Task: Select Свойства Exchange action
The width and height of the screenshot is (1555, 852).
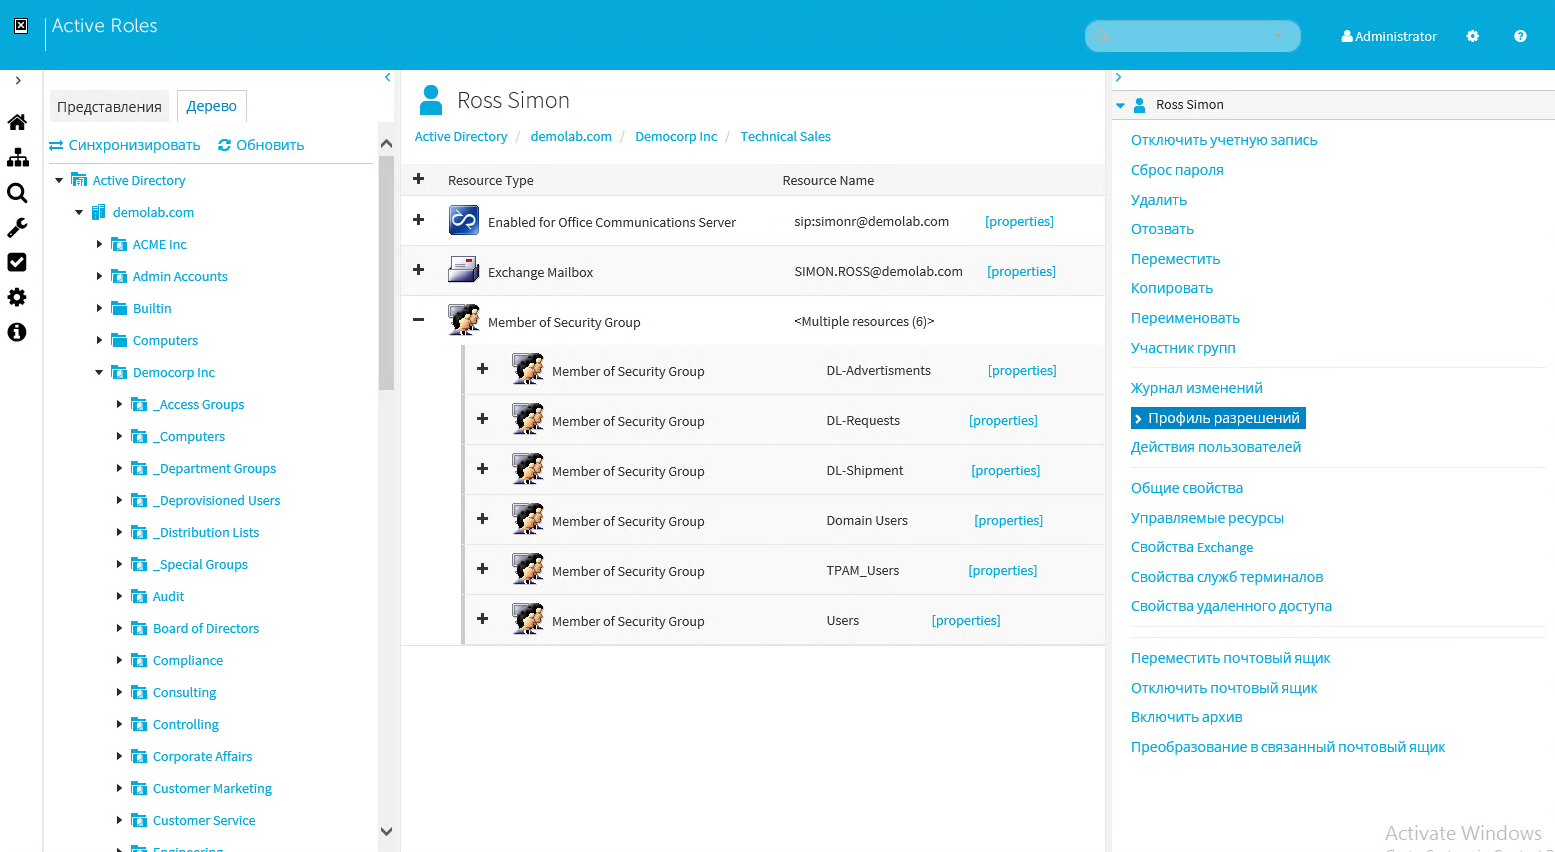Action: tap(1192, 547)
